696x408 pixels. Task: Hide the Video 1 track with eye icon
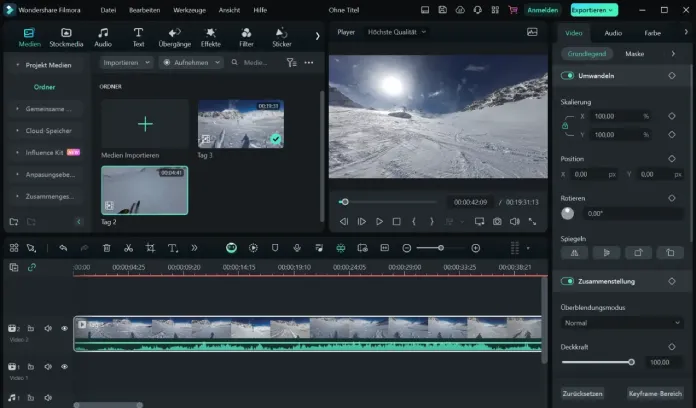click(x=64, y=367)
